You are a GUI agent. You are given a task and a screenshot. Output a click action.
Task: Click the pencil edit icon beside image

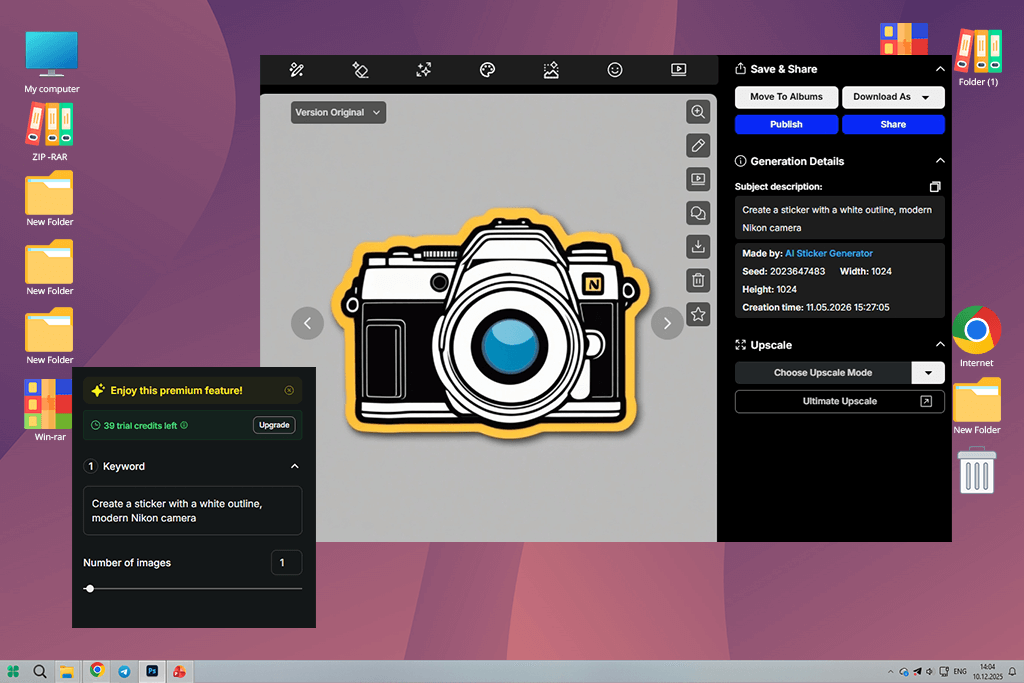(x=698, y=146)
